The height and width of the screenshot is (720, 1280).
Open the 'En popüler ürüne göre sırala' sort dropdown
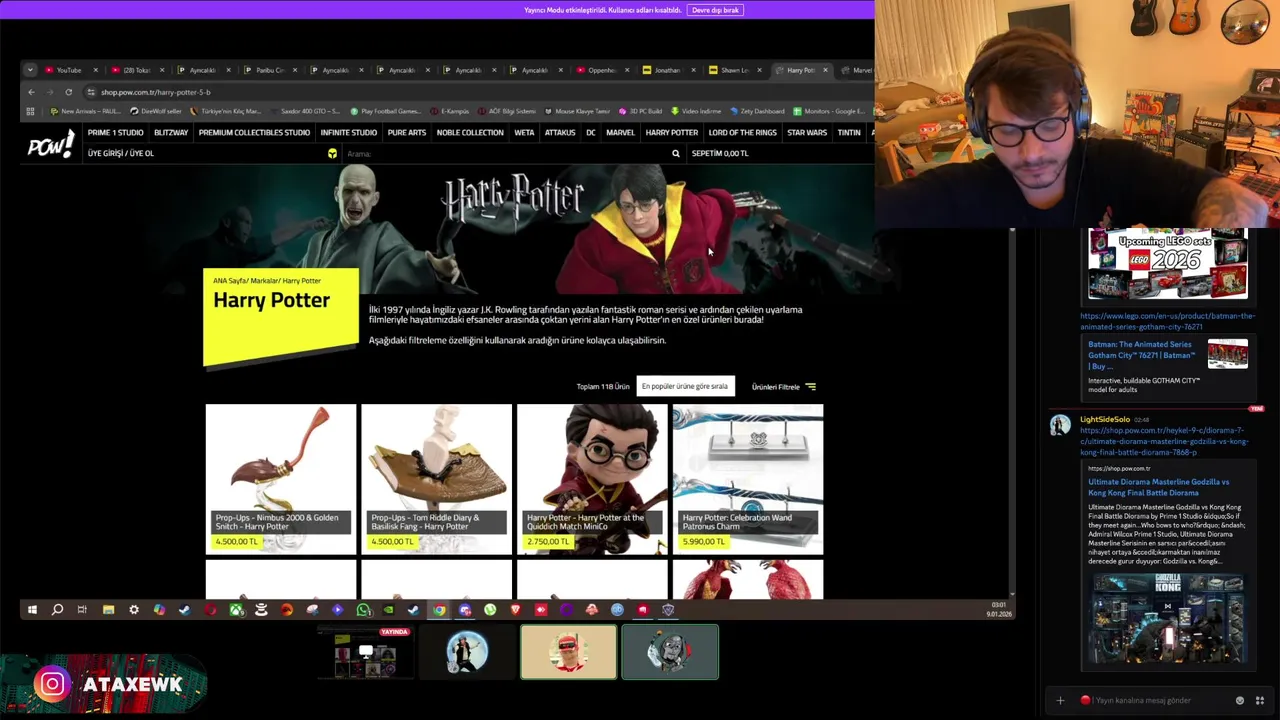[685, 386]
